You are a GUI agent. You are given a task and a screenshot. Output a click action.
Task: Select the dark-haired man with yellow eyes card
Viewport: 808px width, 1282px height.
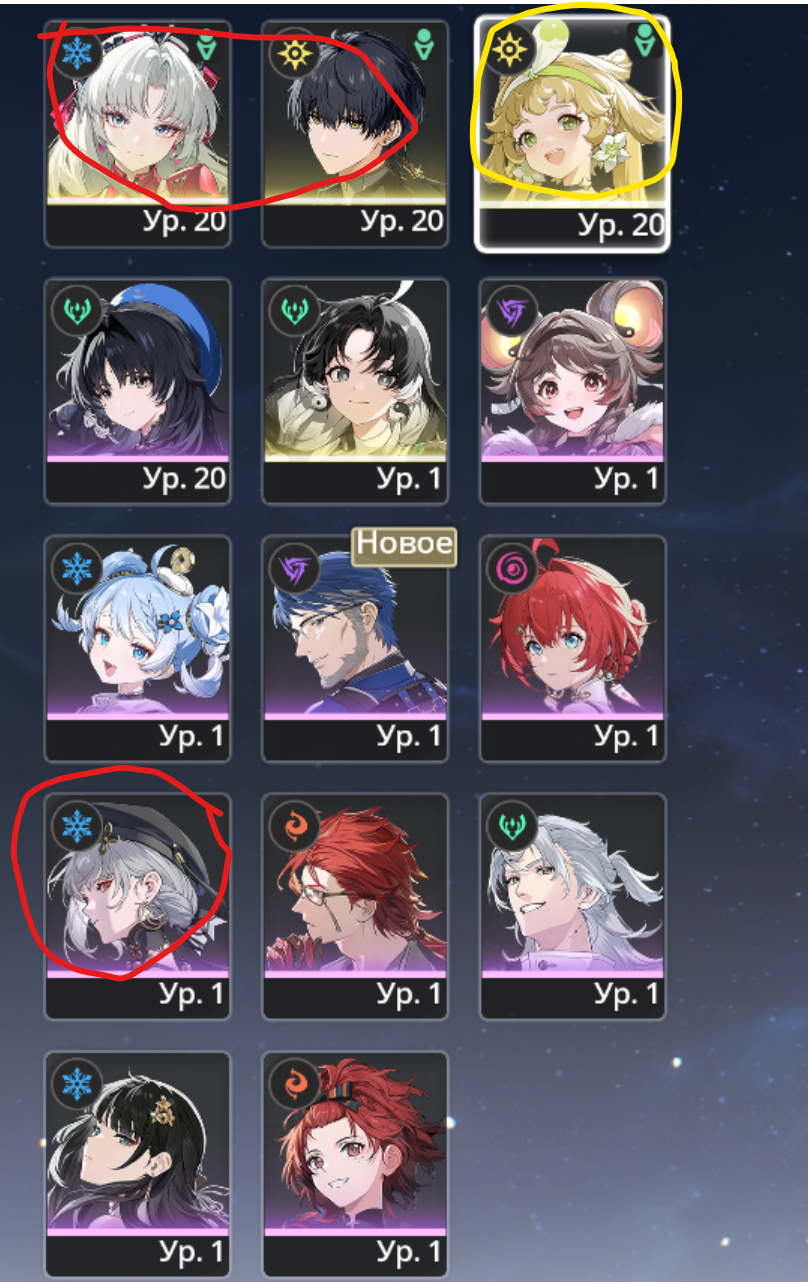[355, 133]
